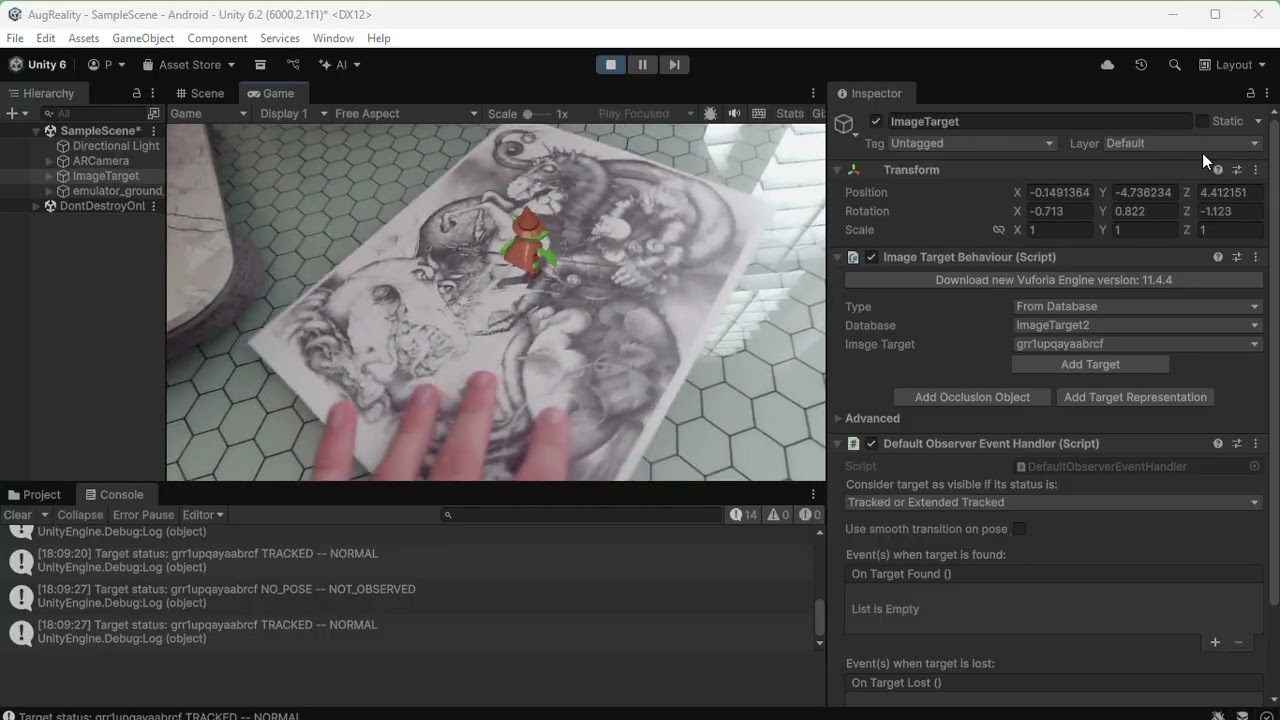Select ImageTarget in the Hierarchy
Screen dimensions: 1280x720
[x=105, y=176]
